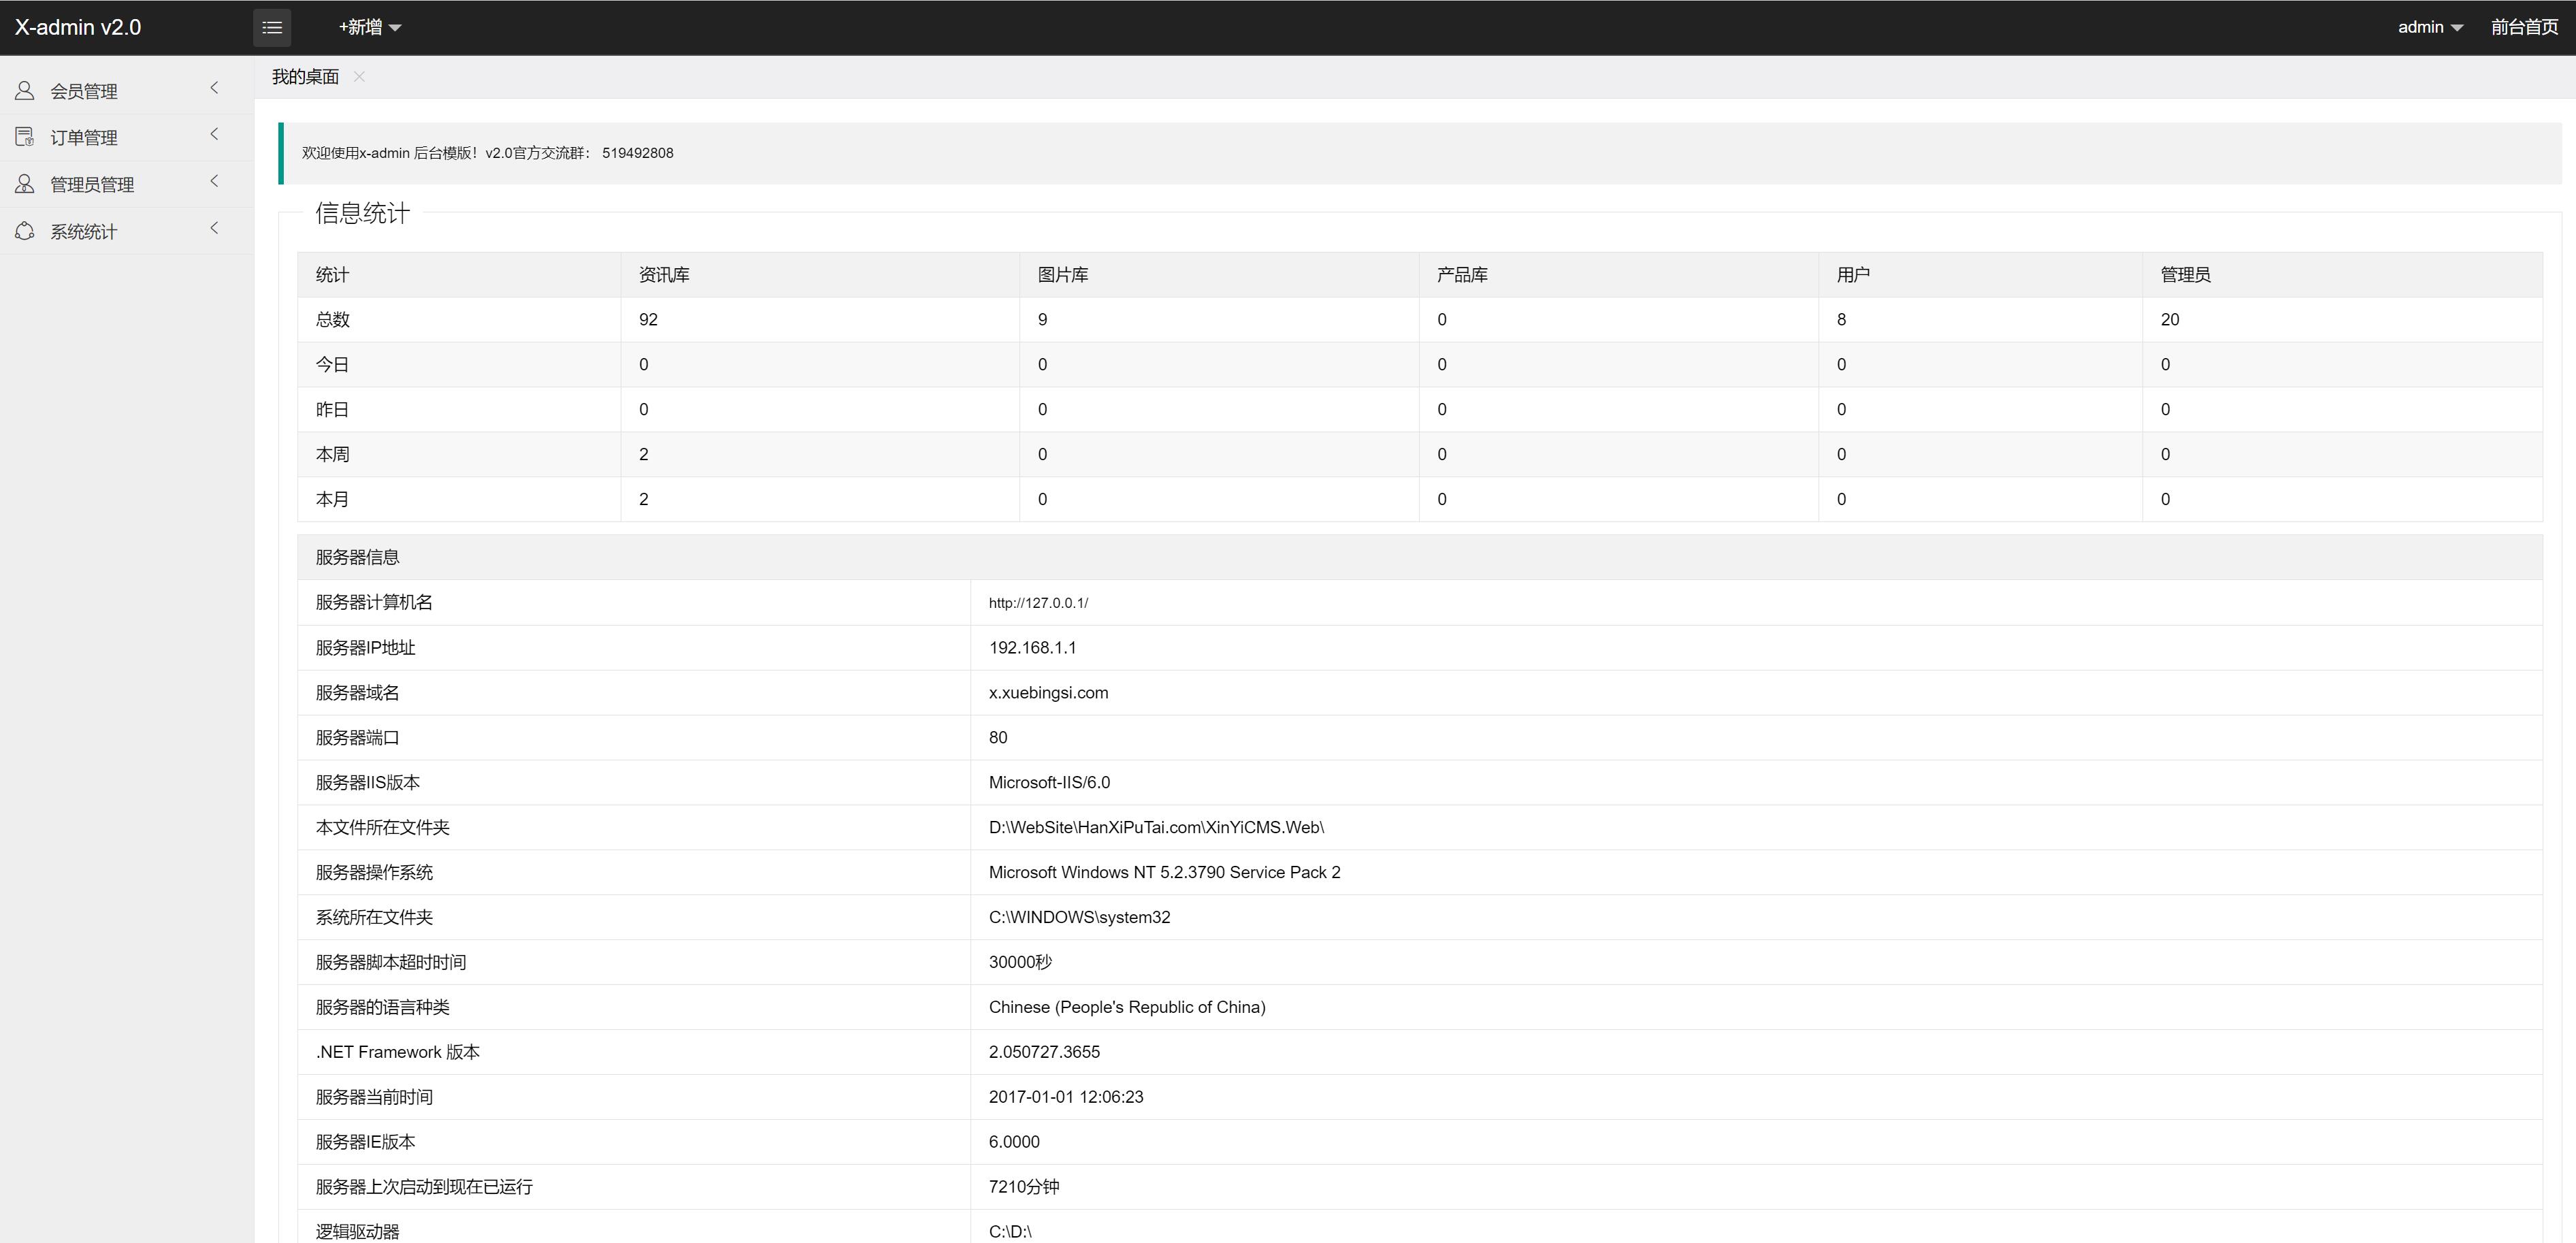Select the 我的桌面 tab
The width and height of the screenshot is (2576, 1243).
point(305,77)
